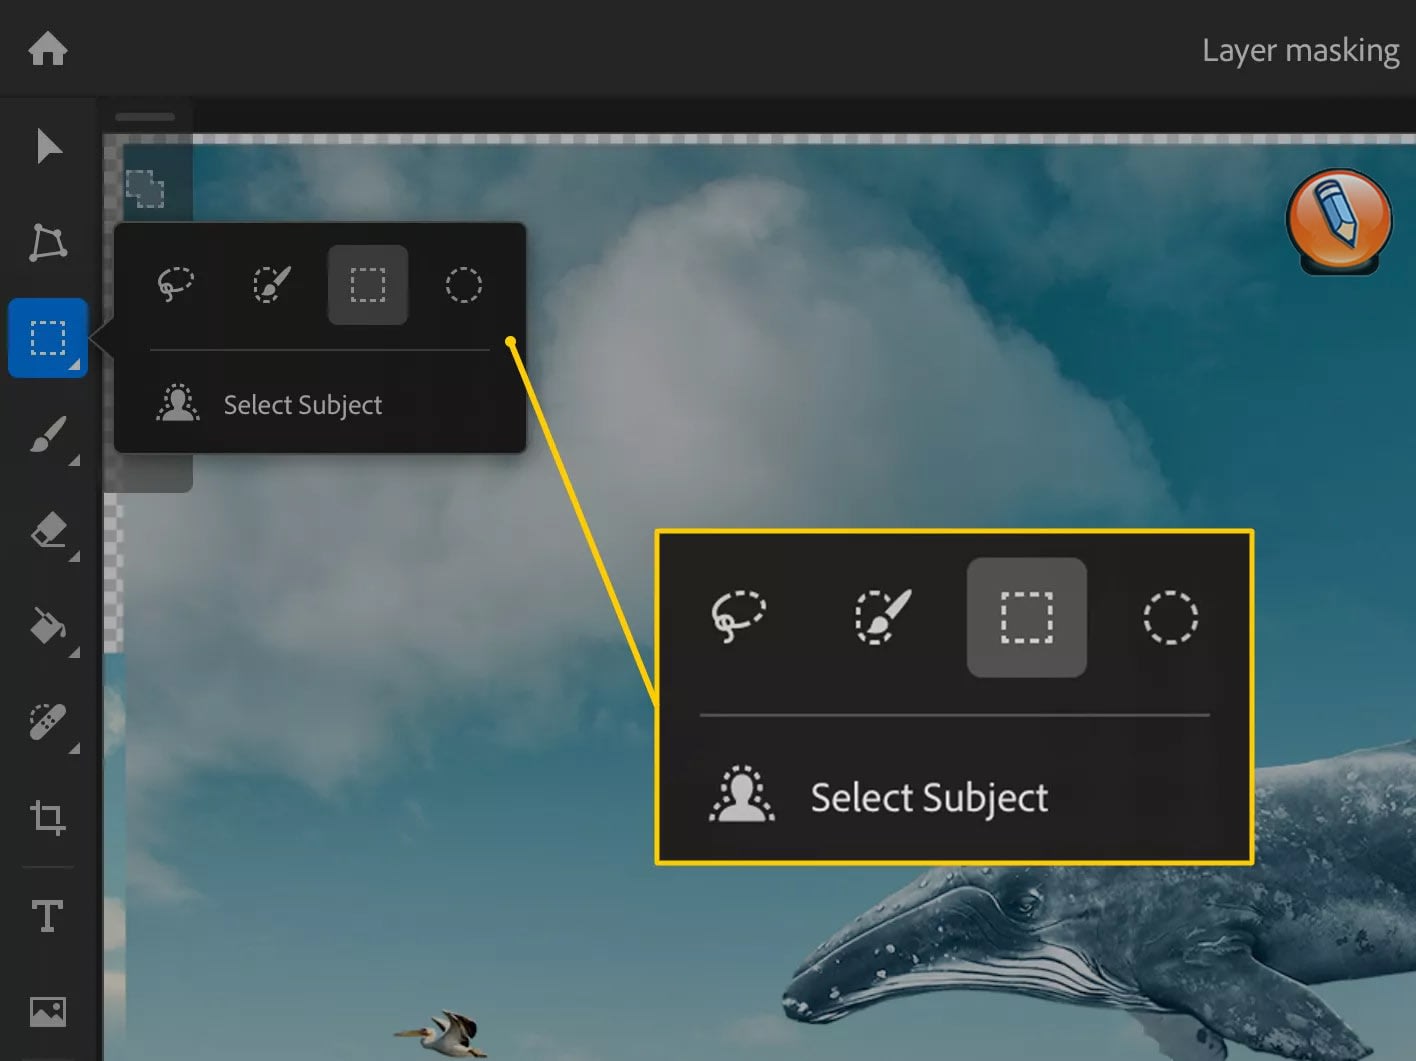Select the Crop tool
The image size is (1416, 1061).
(48, 817)
